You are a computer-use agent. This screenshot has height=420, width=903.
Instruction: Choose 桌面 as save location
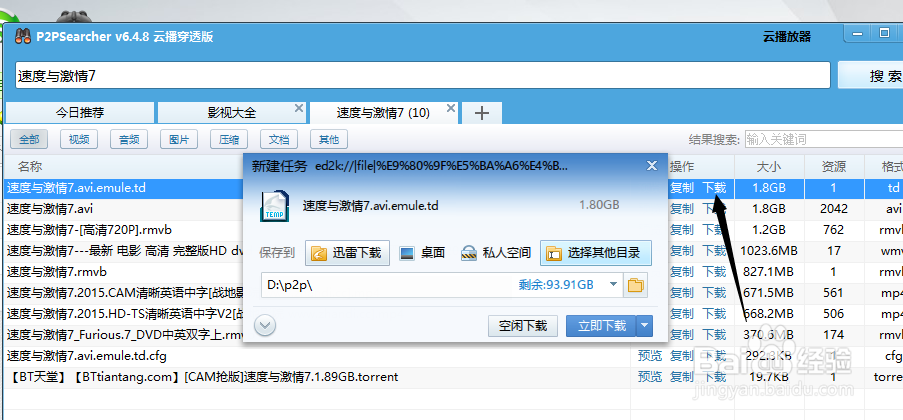pyautogui.click(x=423, y=253)
